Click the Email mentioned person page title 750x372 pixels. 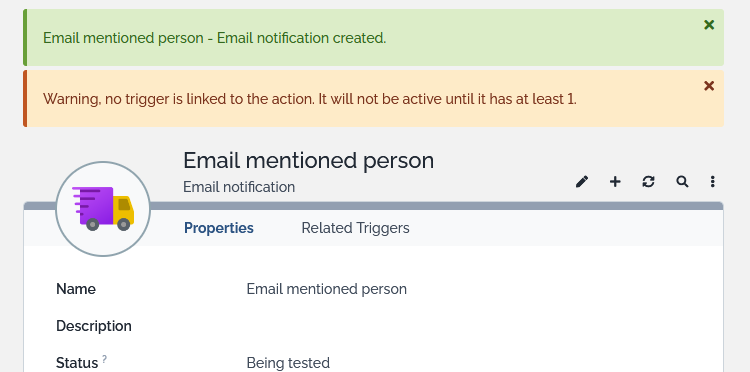click(x=309, y=161)
